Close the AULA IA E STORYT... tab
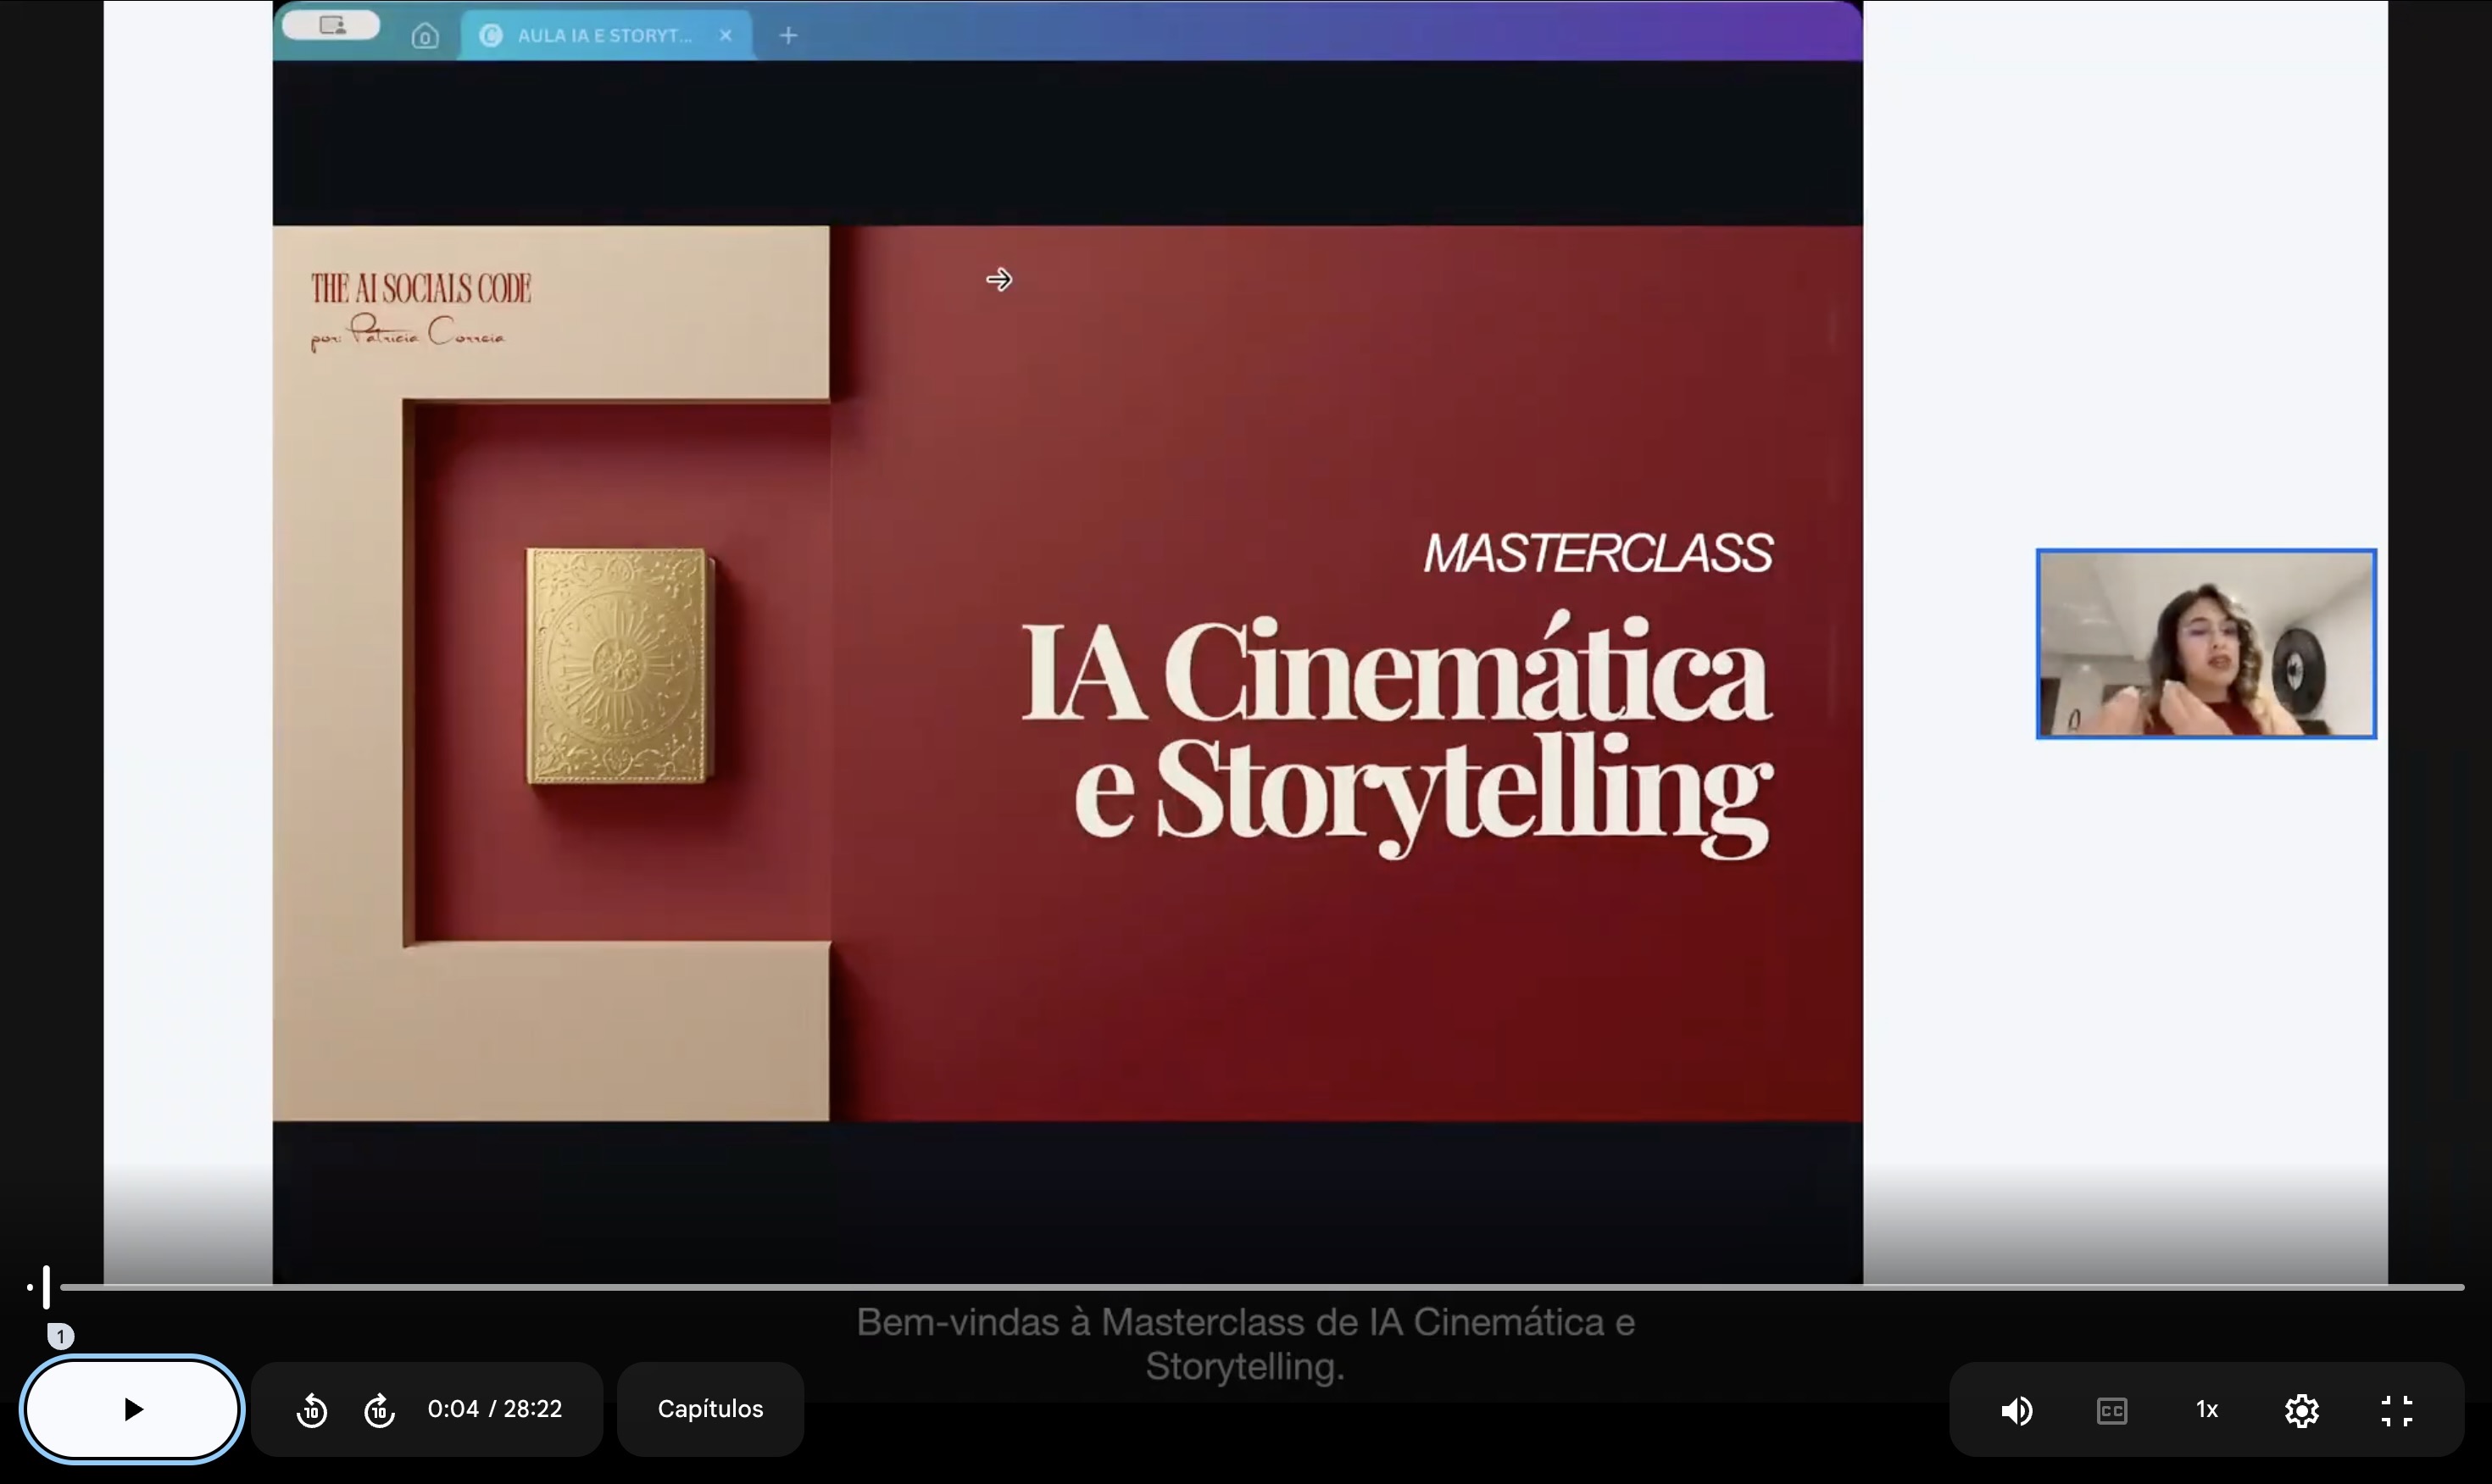2492x1484 pixels. [x=726, y=35]
